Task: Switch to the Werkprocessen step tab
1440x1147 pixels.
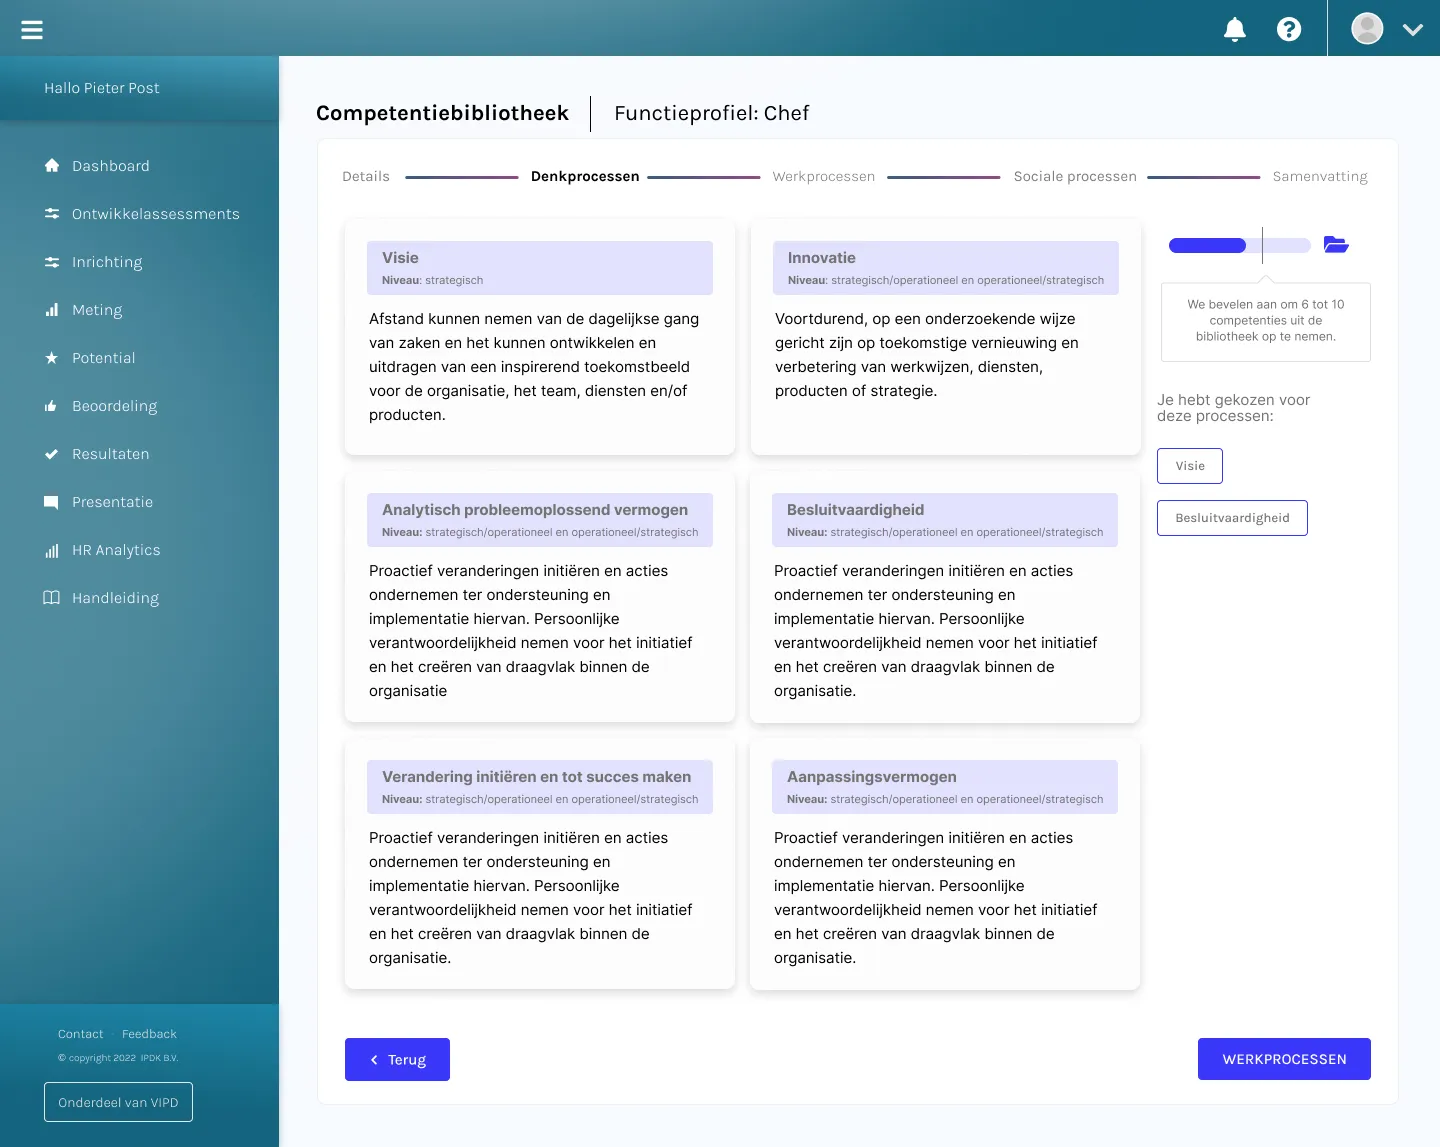Action: pyautogui.click(x=823, y=177)
